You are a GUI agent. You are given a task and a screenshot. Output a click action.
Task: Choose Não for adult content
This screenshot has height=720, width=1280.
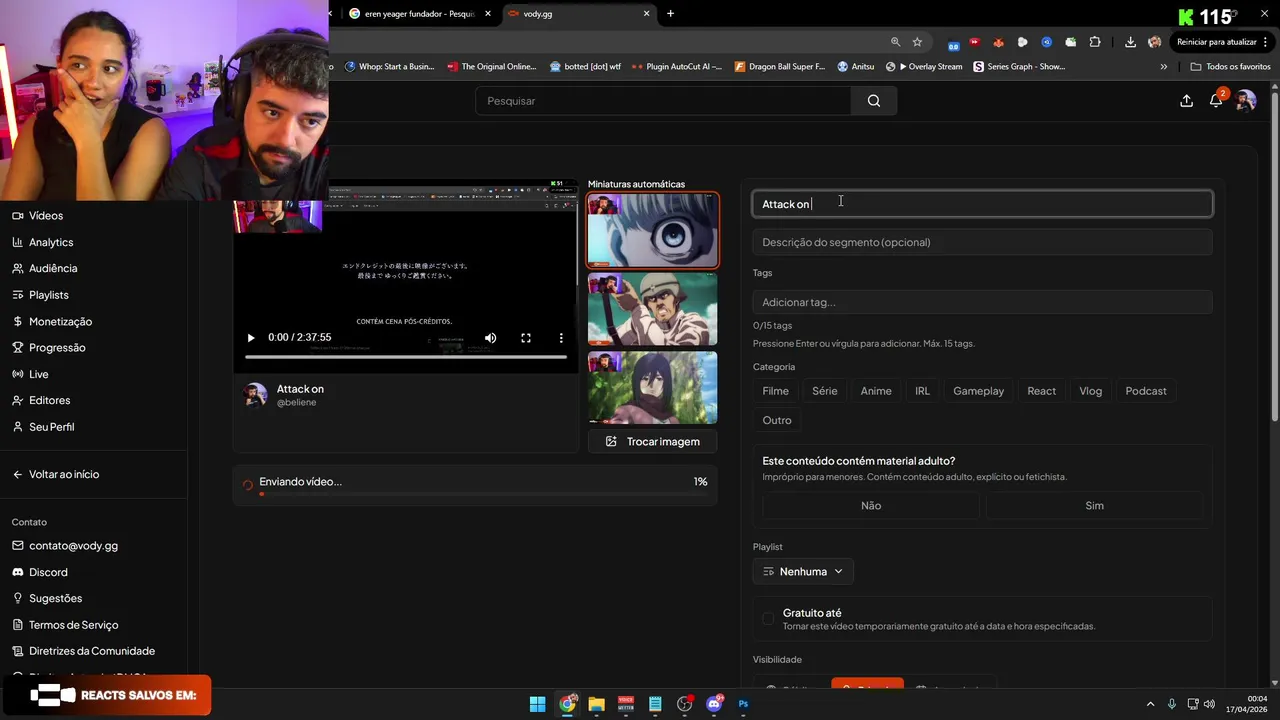pos(871,506)
